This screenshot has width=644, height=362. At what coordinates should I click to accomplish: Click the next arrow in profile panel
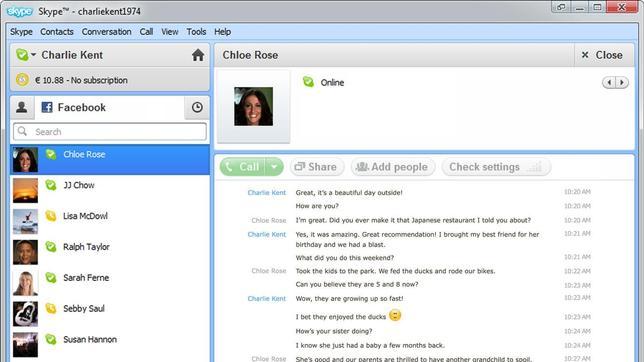point(622,83)
